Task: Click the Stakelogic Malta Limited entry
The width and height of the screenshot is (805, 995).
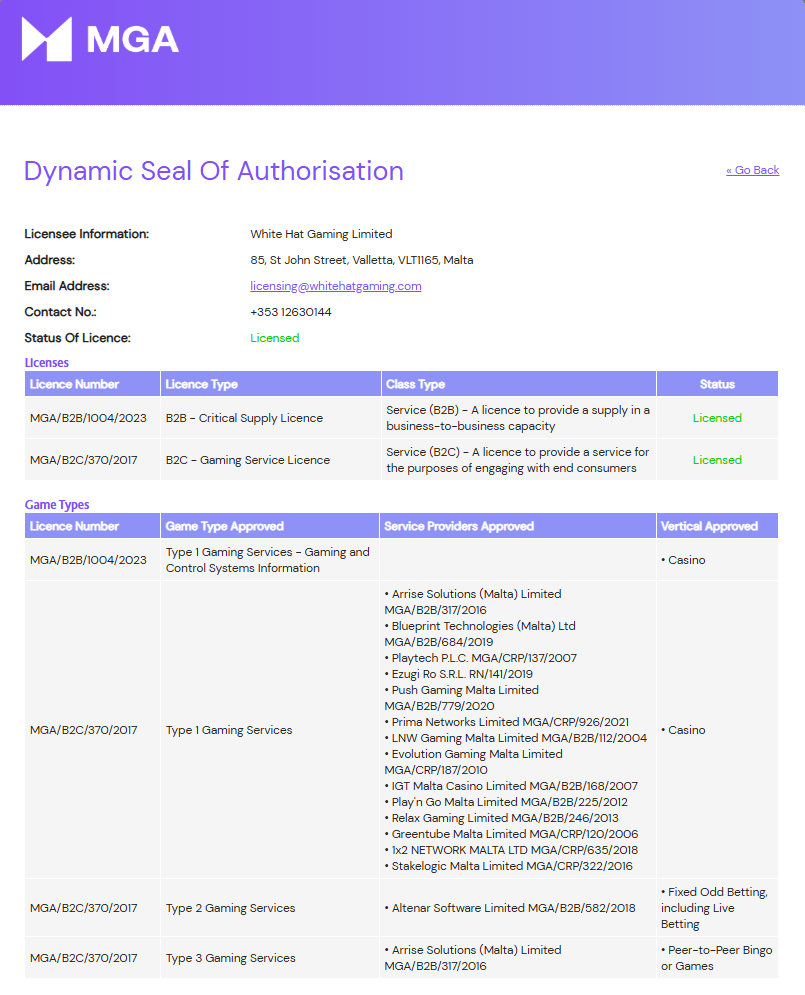Action: (x=509, y=866)
